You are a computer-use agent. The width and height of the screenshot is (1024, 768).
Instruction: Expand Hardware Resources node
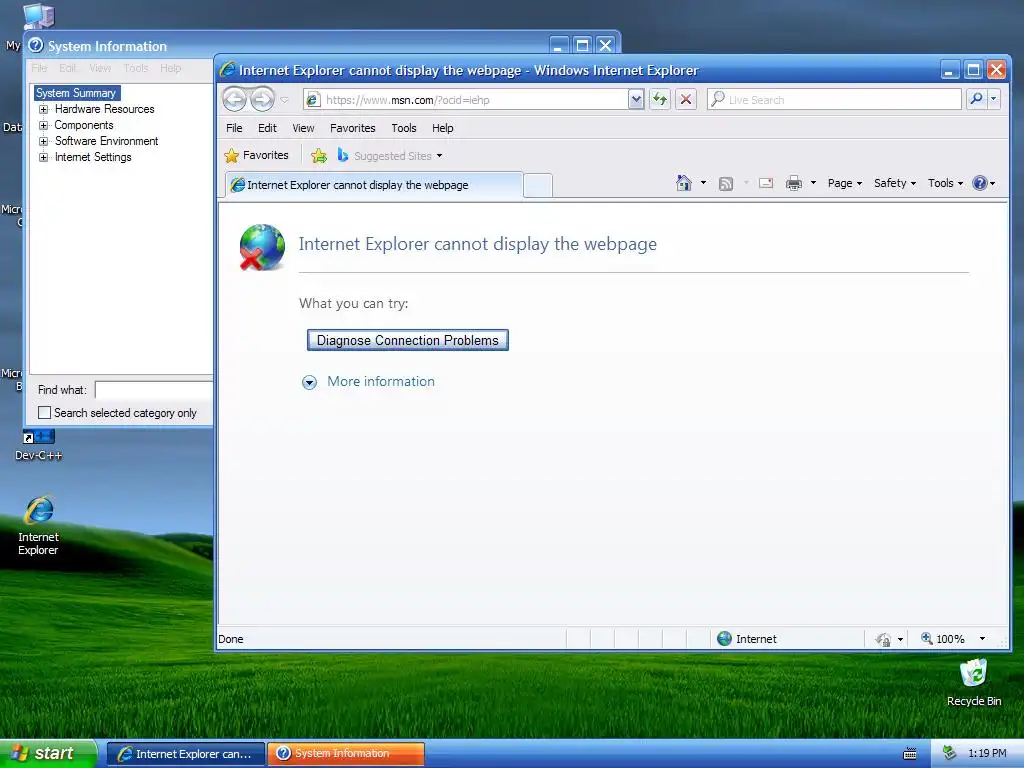43,109
